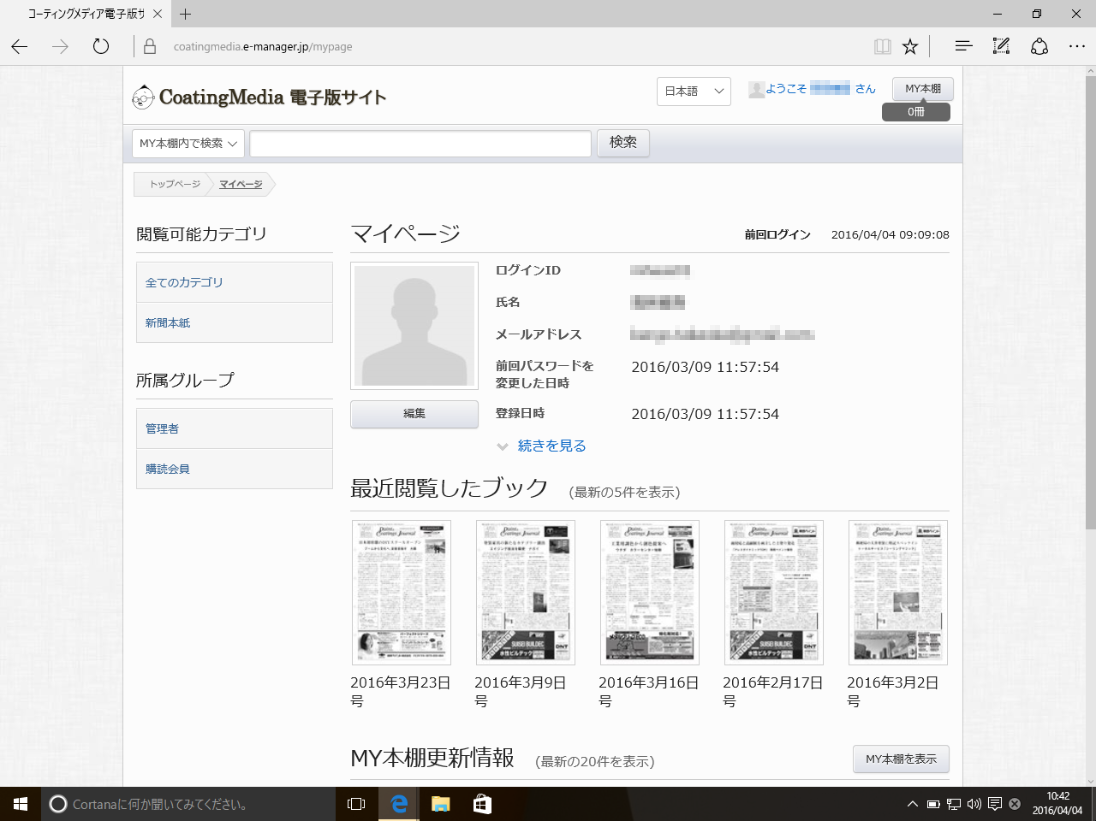This screenshot has width=1096, height=821.
Task: Open the Hub icon in toolbar
Action: (x=963, y=46)
